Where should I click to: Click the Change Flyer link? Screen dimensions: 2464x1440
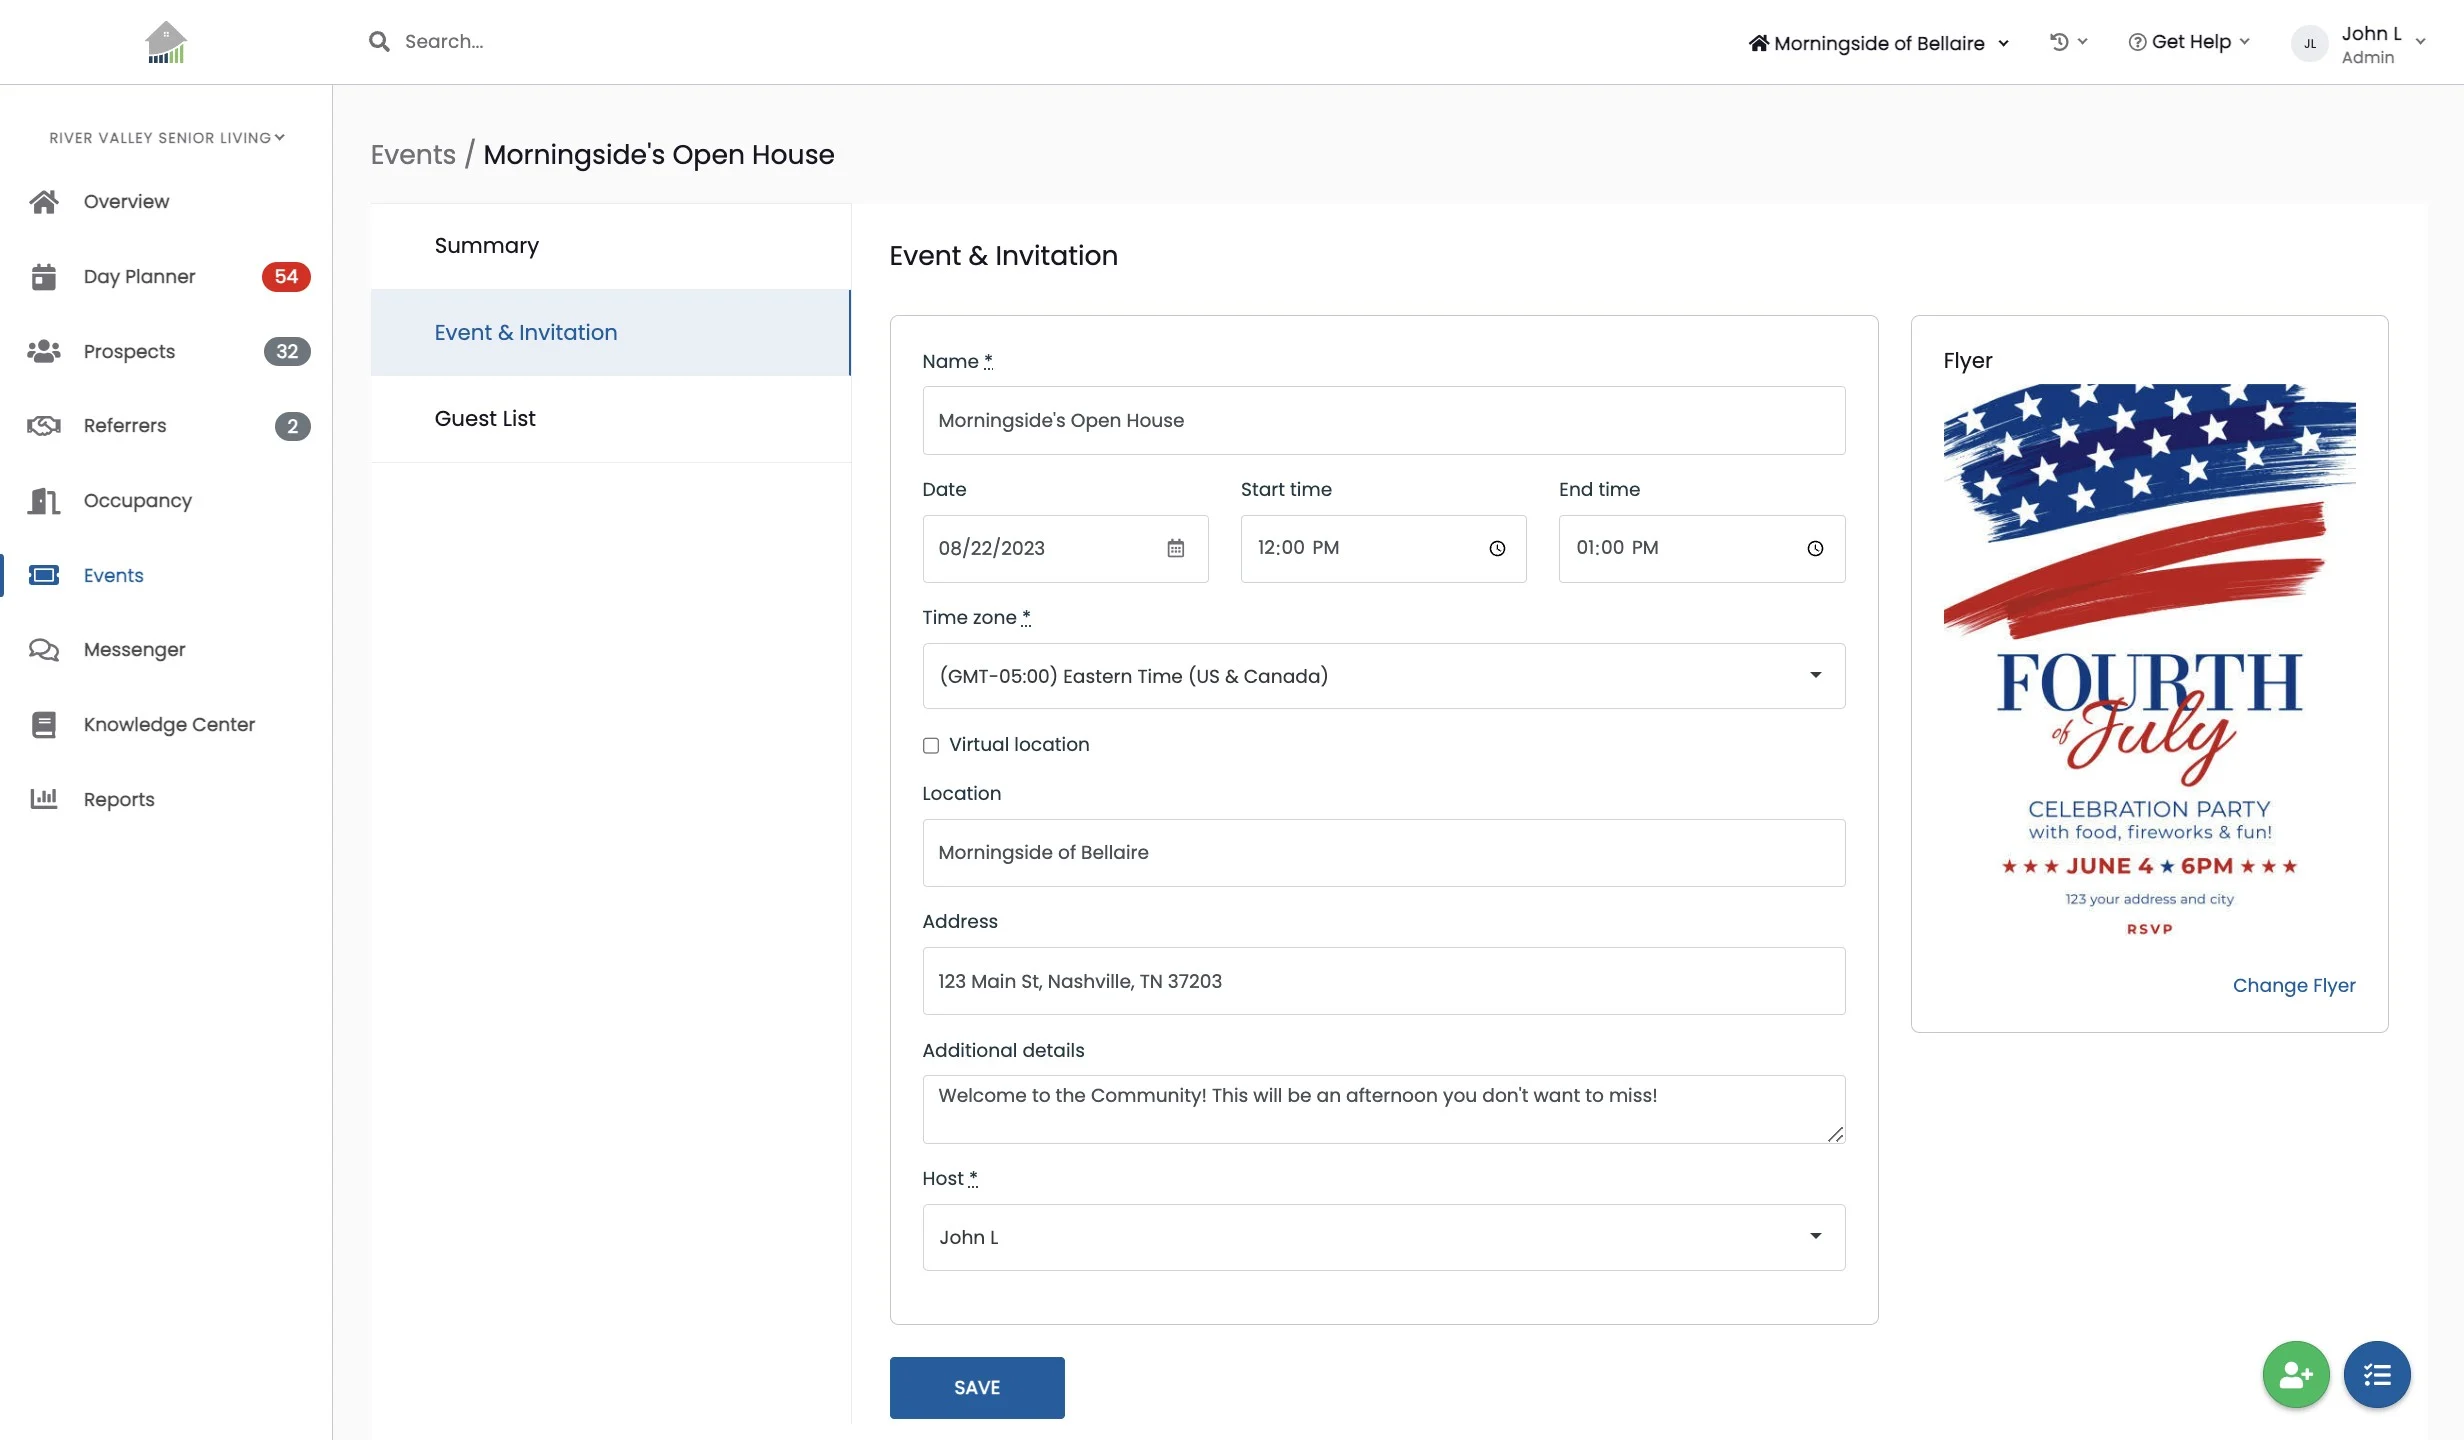(x=2293, y=985)
